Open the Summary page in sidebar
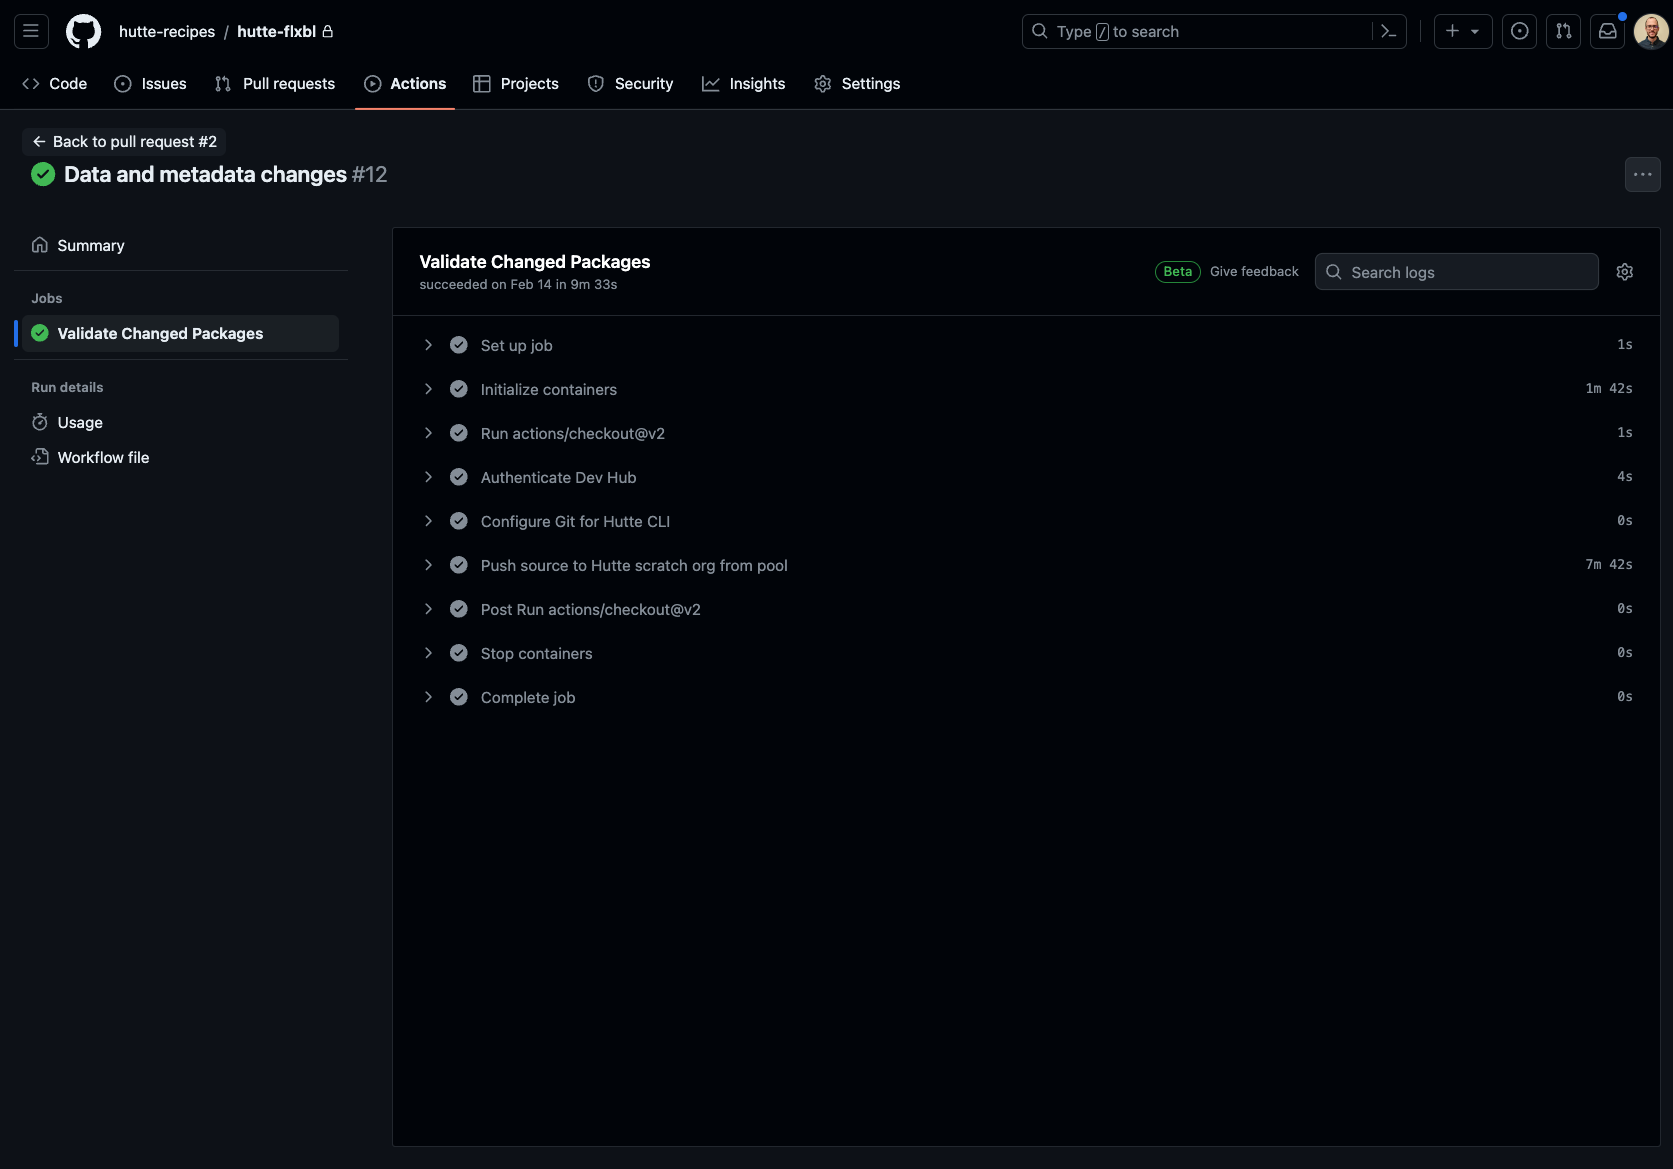 pyautogui.click(x=180, y=245)
